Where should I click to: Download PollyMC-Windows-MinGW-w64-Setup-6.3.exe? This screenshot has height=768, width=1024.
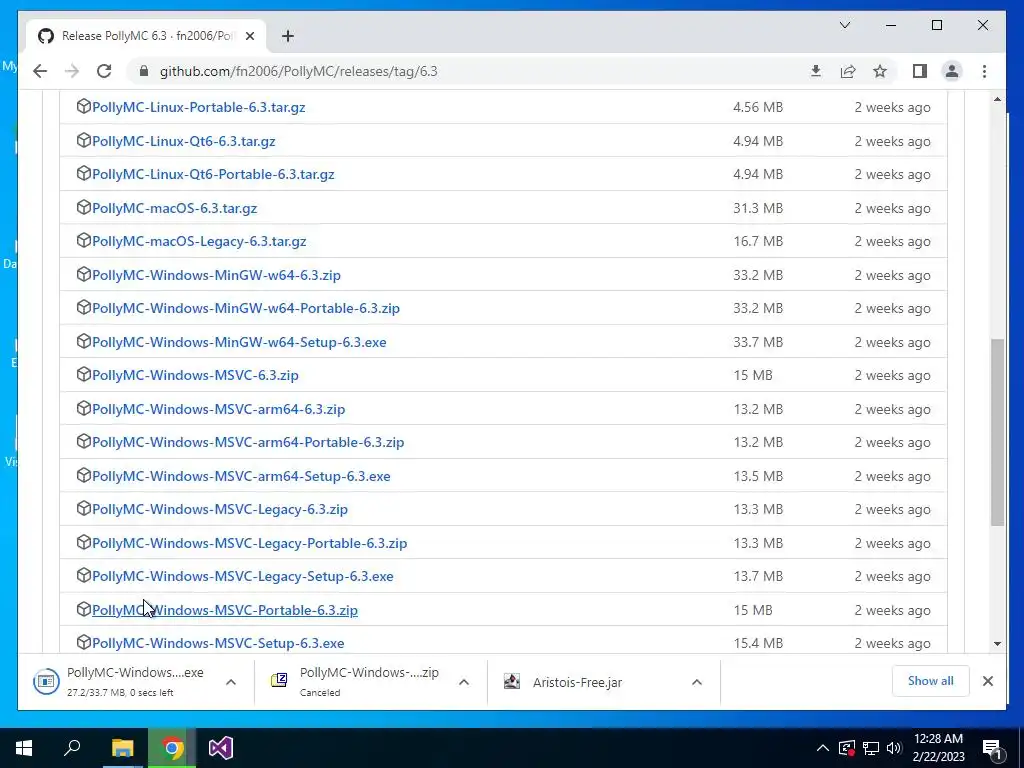[x=239, y=342]
